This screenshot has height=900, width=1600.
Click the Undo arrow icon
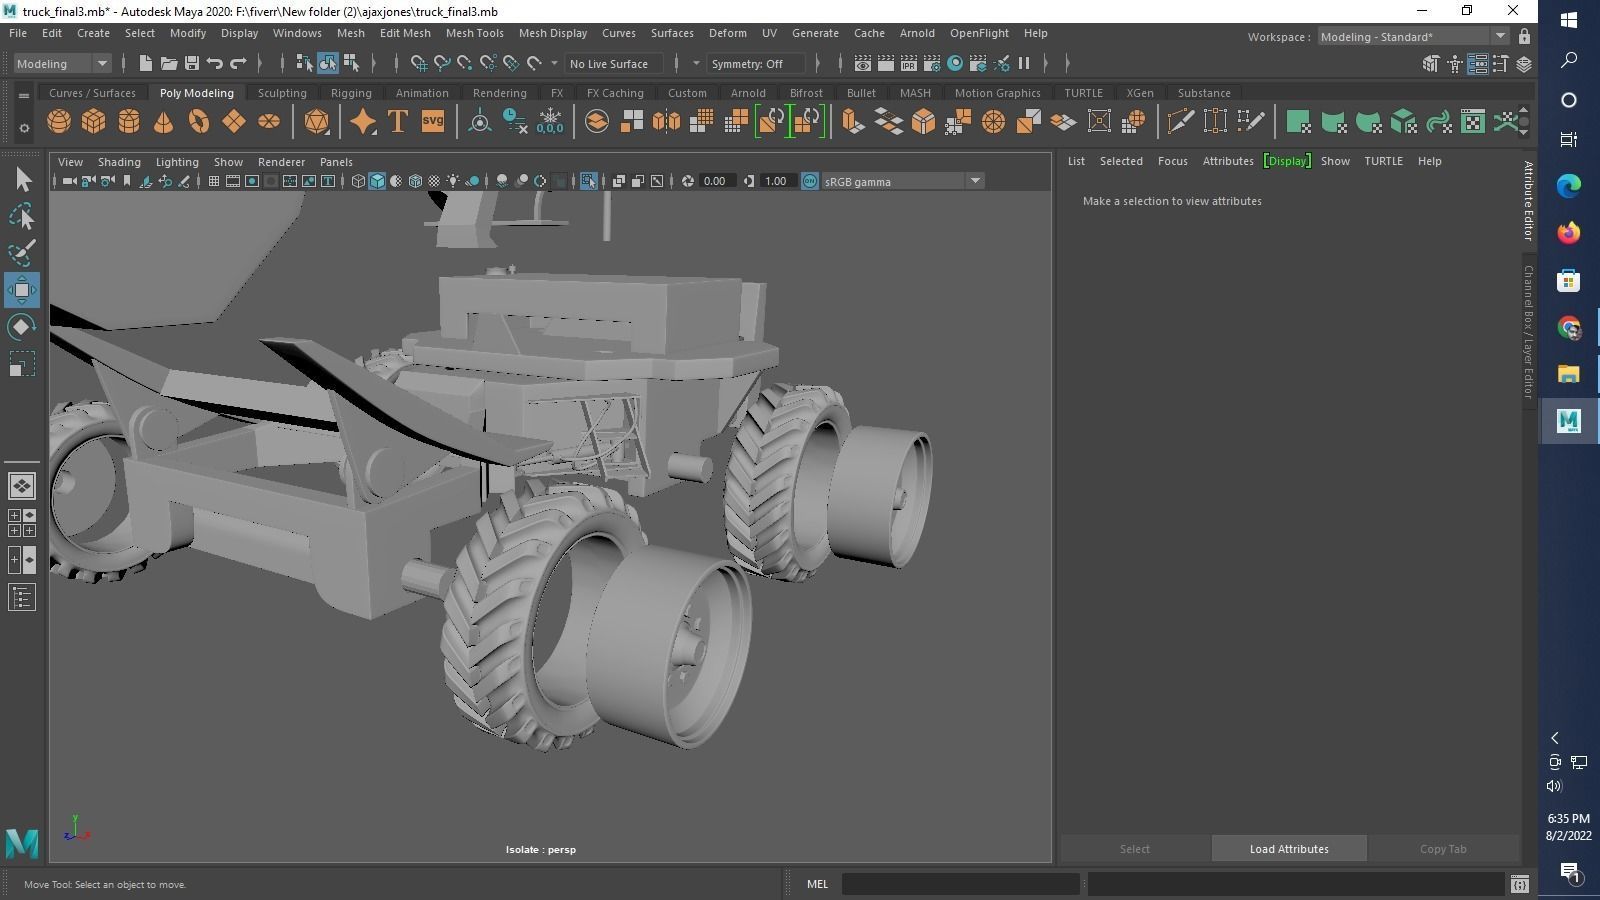point(215,63)
